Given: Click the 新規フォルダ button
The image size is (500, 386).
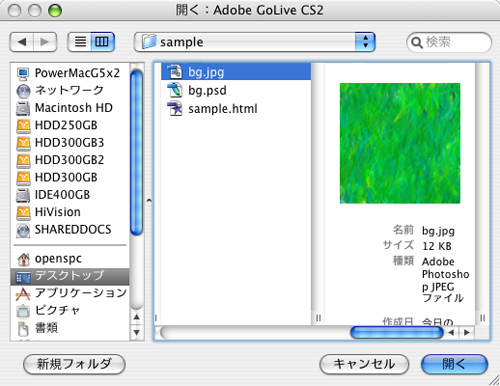Looking at the screenshot, I should click(x=74, y=364).
